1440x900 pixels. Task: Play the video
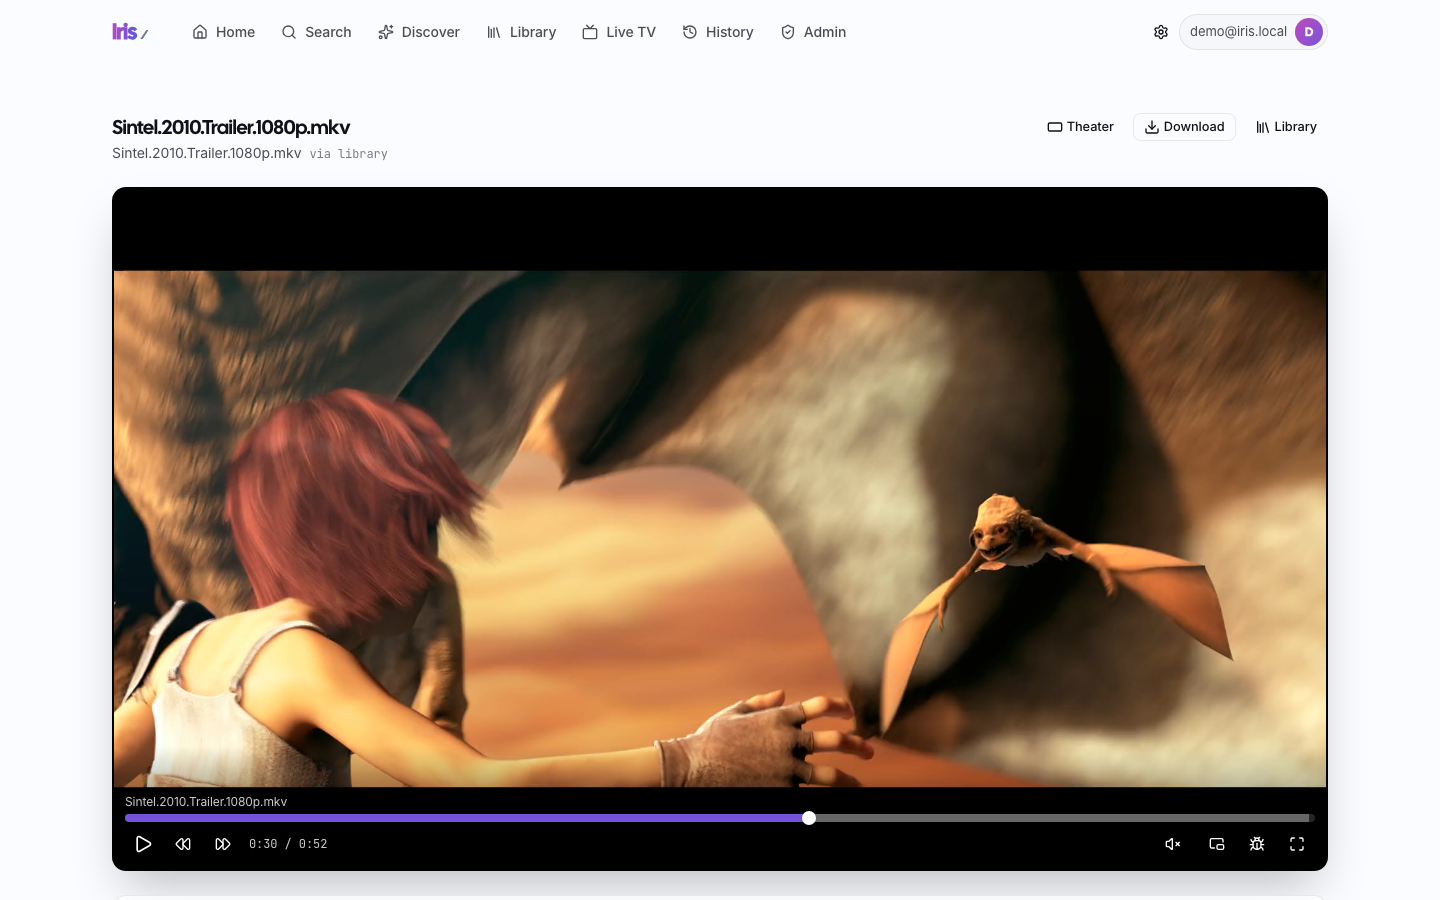(x=143, y=844)
